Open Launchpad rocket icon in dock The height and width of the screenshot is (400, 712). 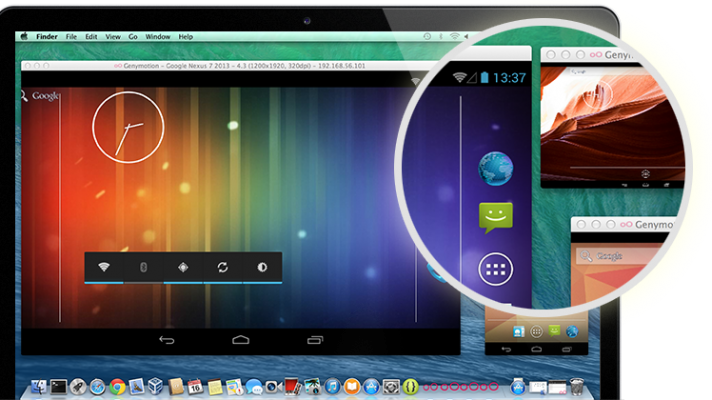[x=78, y=387]
